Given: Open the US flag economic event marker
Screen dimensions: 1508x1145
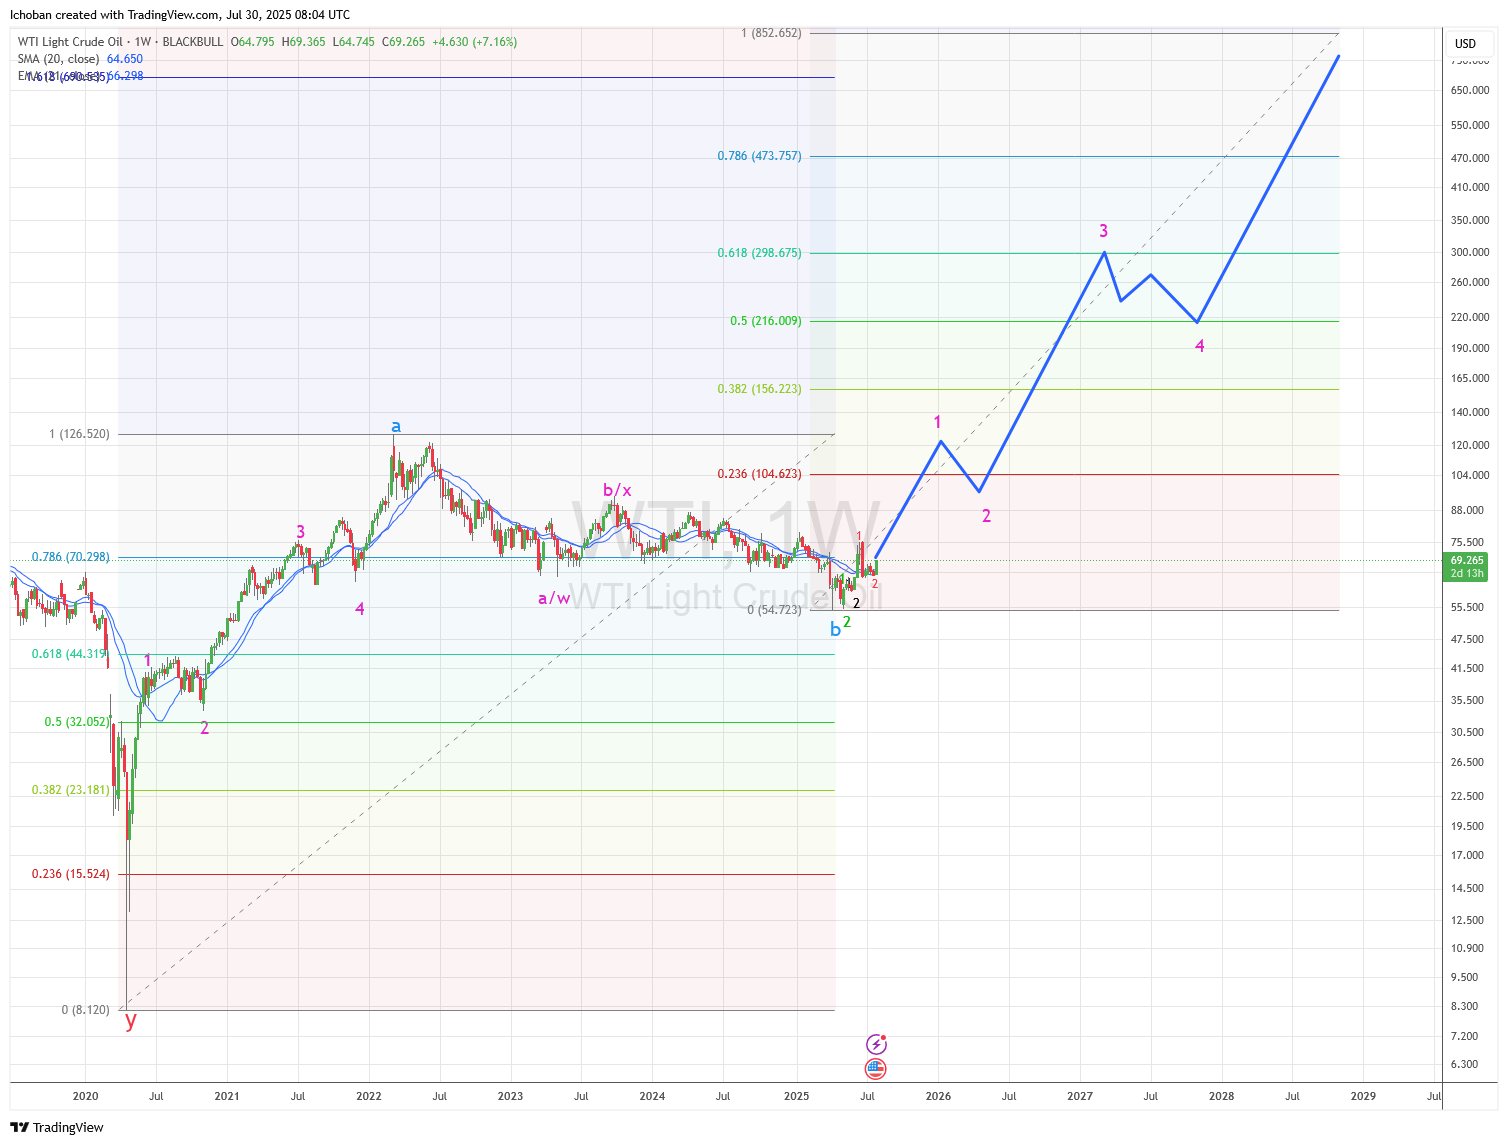Looking at the screenshot, I should 876,1069.
